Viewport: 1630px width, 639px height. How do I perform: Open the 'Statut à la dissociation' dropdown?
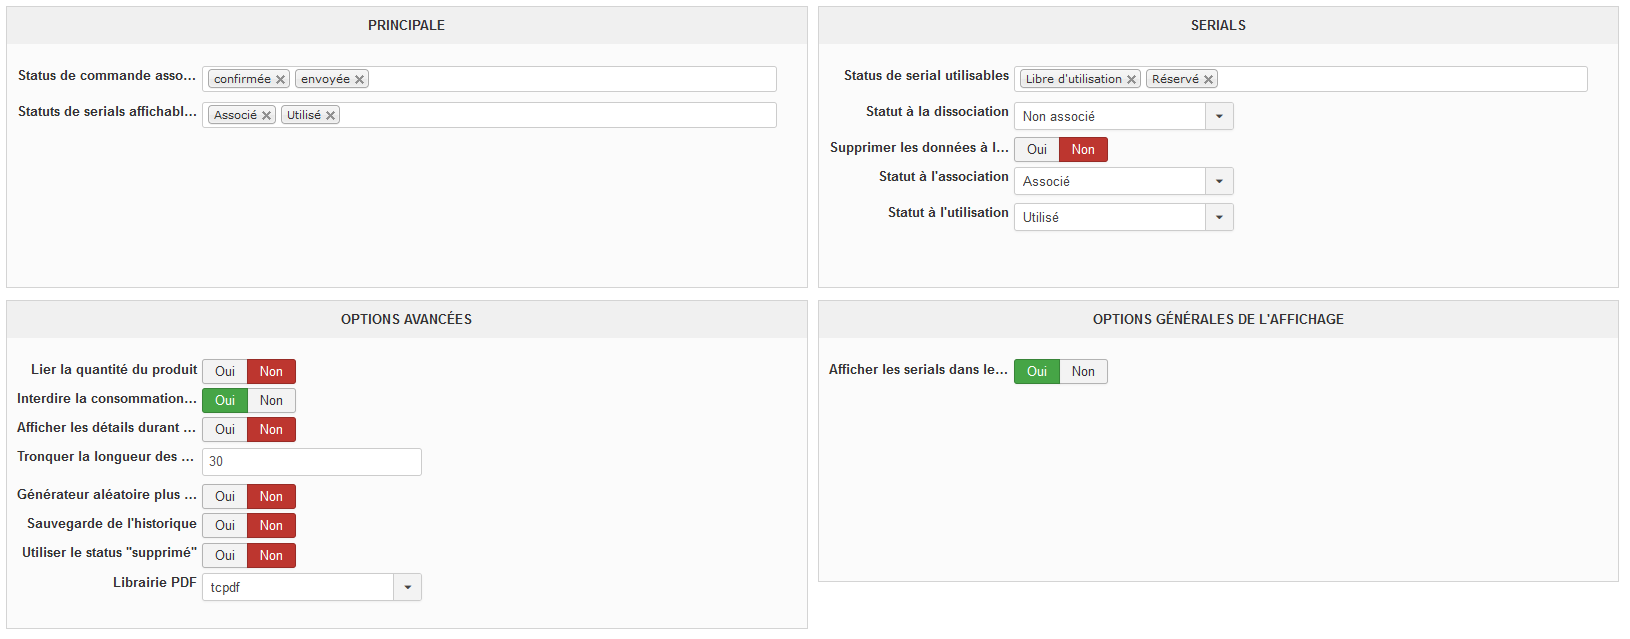pyautogui.click(x=1219, y=117)
